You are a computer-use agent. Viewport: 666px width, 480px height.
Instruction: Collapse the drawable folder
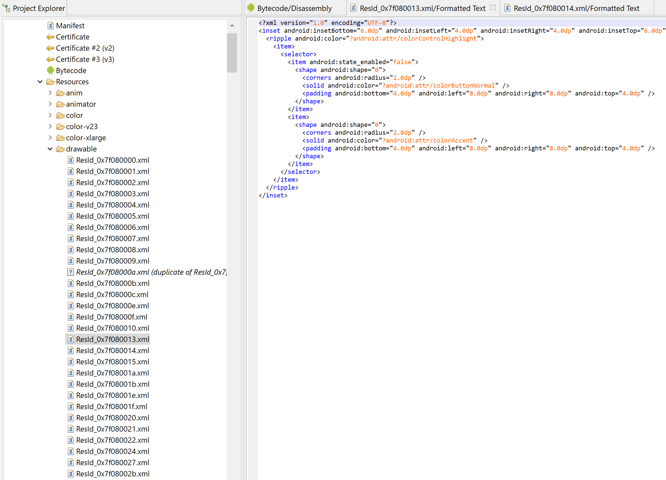50,149
